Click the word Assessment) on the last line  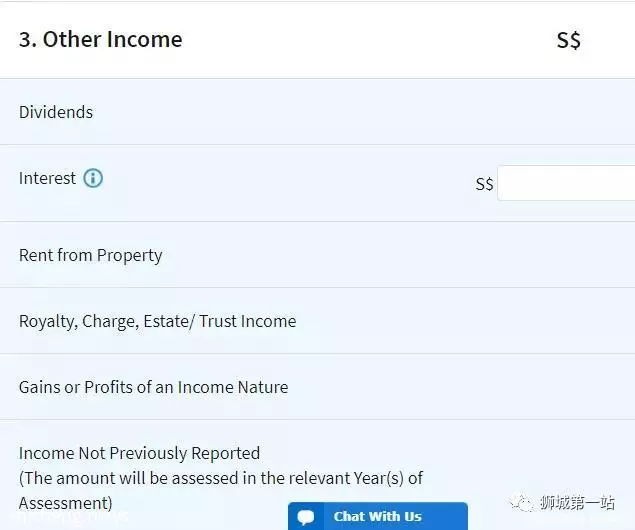(66, 503)
